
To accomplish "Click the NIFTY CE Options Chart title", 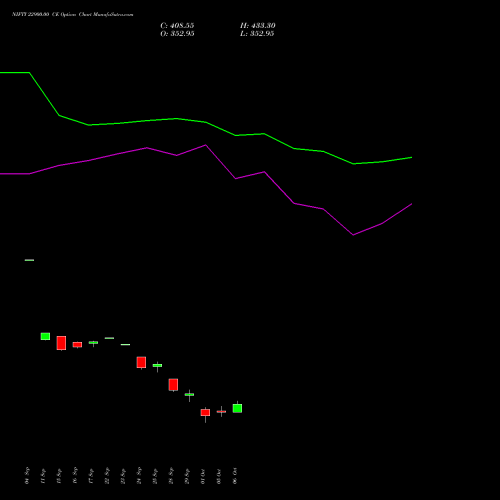I will [73, 14].
